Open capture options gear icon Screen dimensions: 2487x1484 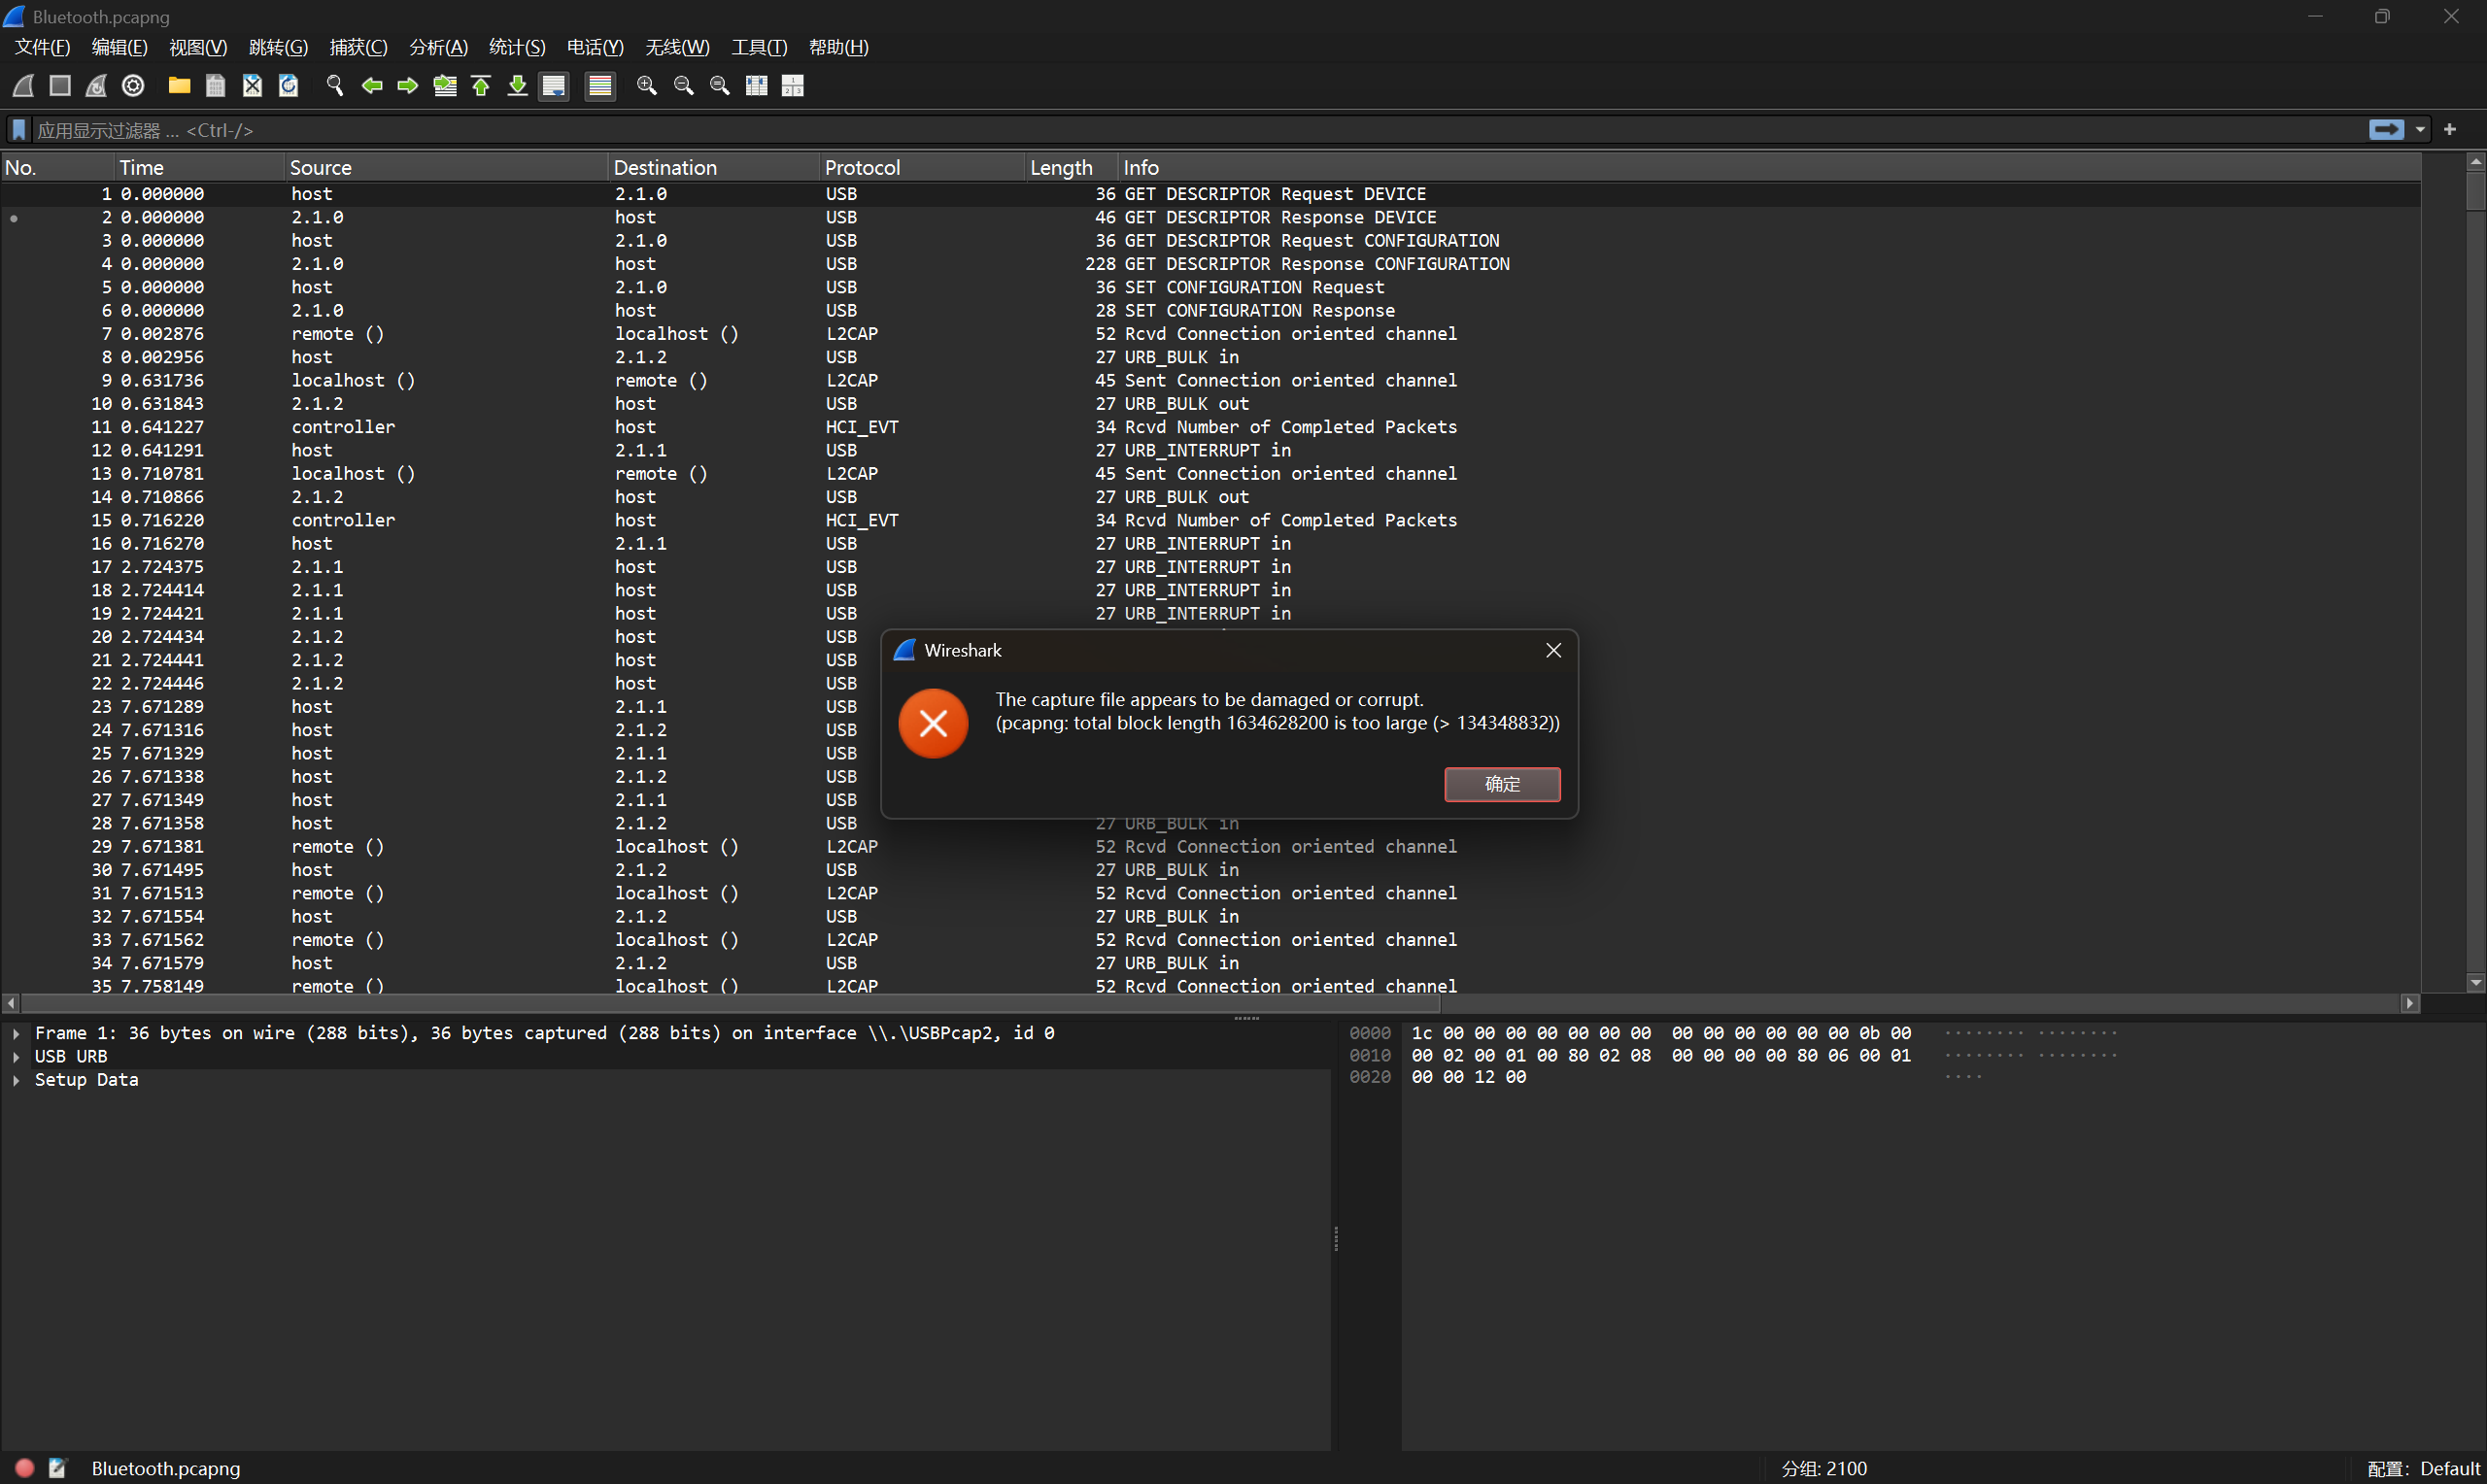133,86
